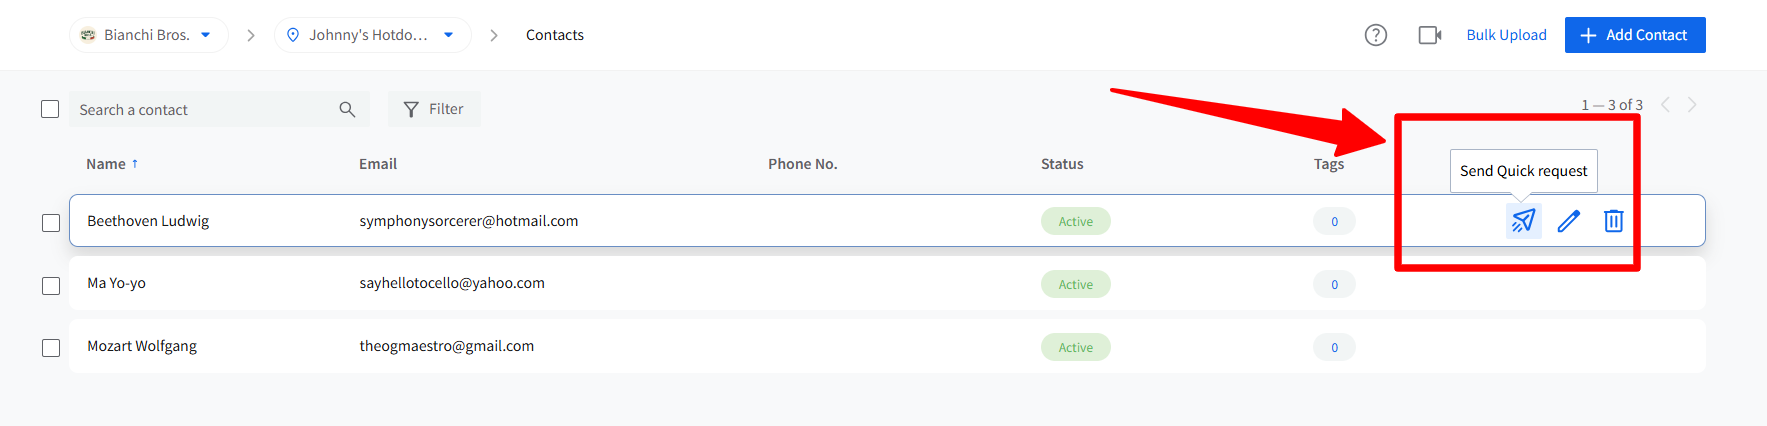Expand the Bianchi Bros. account dropdown
Image resolution: width=1767 pixels, height=426 pixels.
click(x=148, y=35)
